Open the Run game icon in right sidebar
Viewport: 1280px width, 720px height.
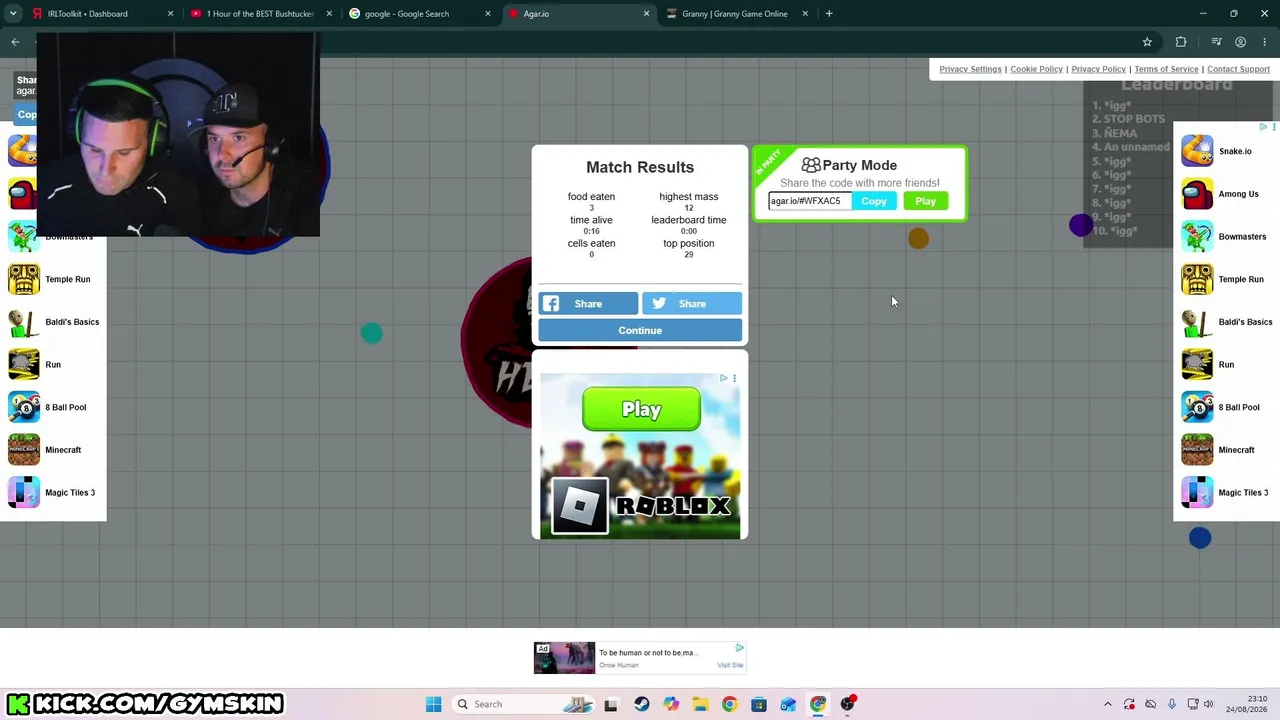click(x=1197, y=365)
